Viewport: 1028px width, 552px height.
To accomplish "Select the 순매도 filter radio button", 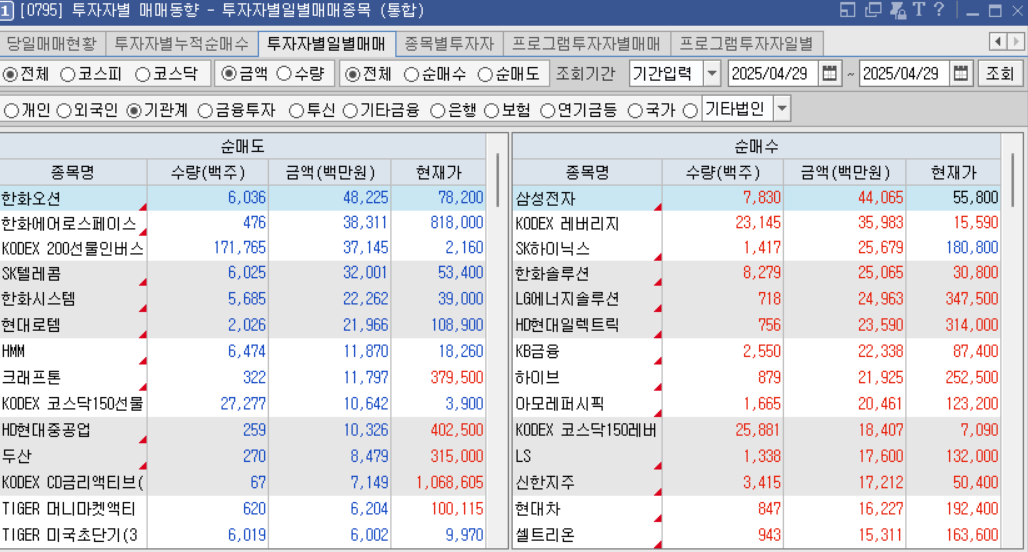I will tap(485, 75).
